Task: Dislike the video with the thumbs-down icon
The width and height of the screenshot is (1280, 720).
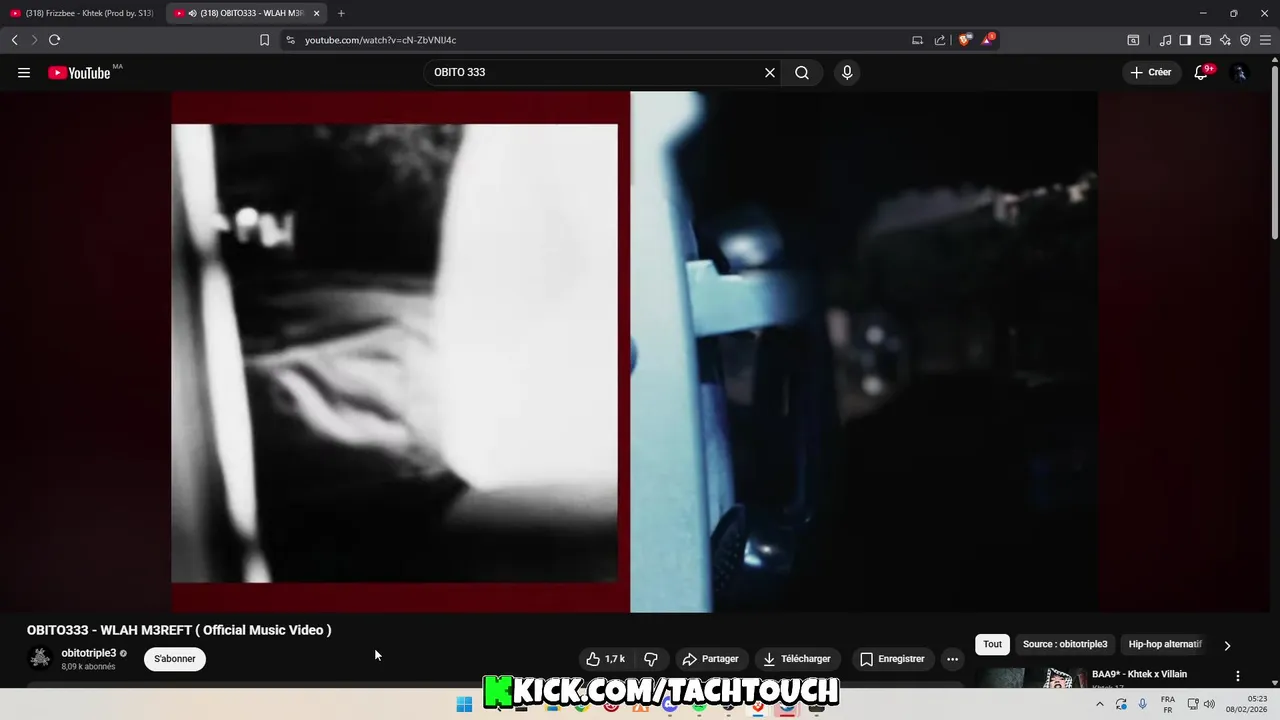Action: [x=651, y=659]
